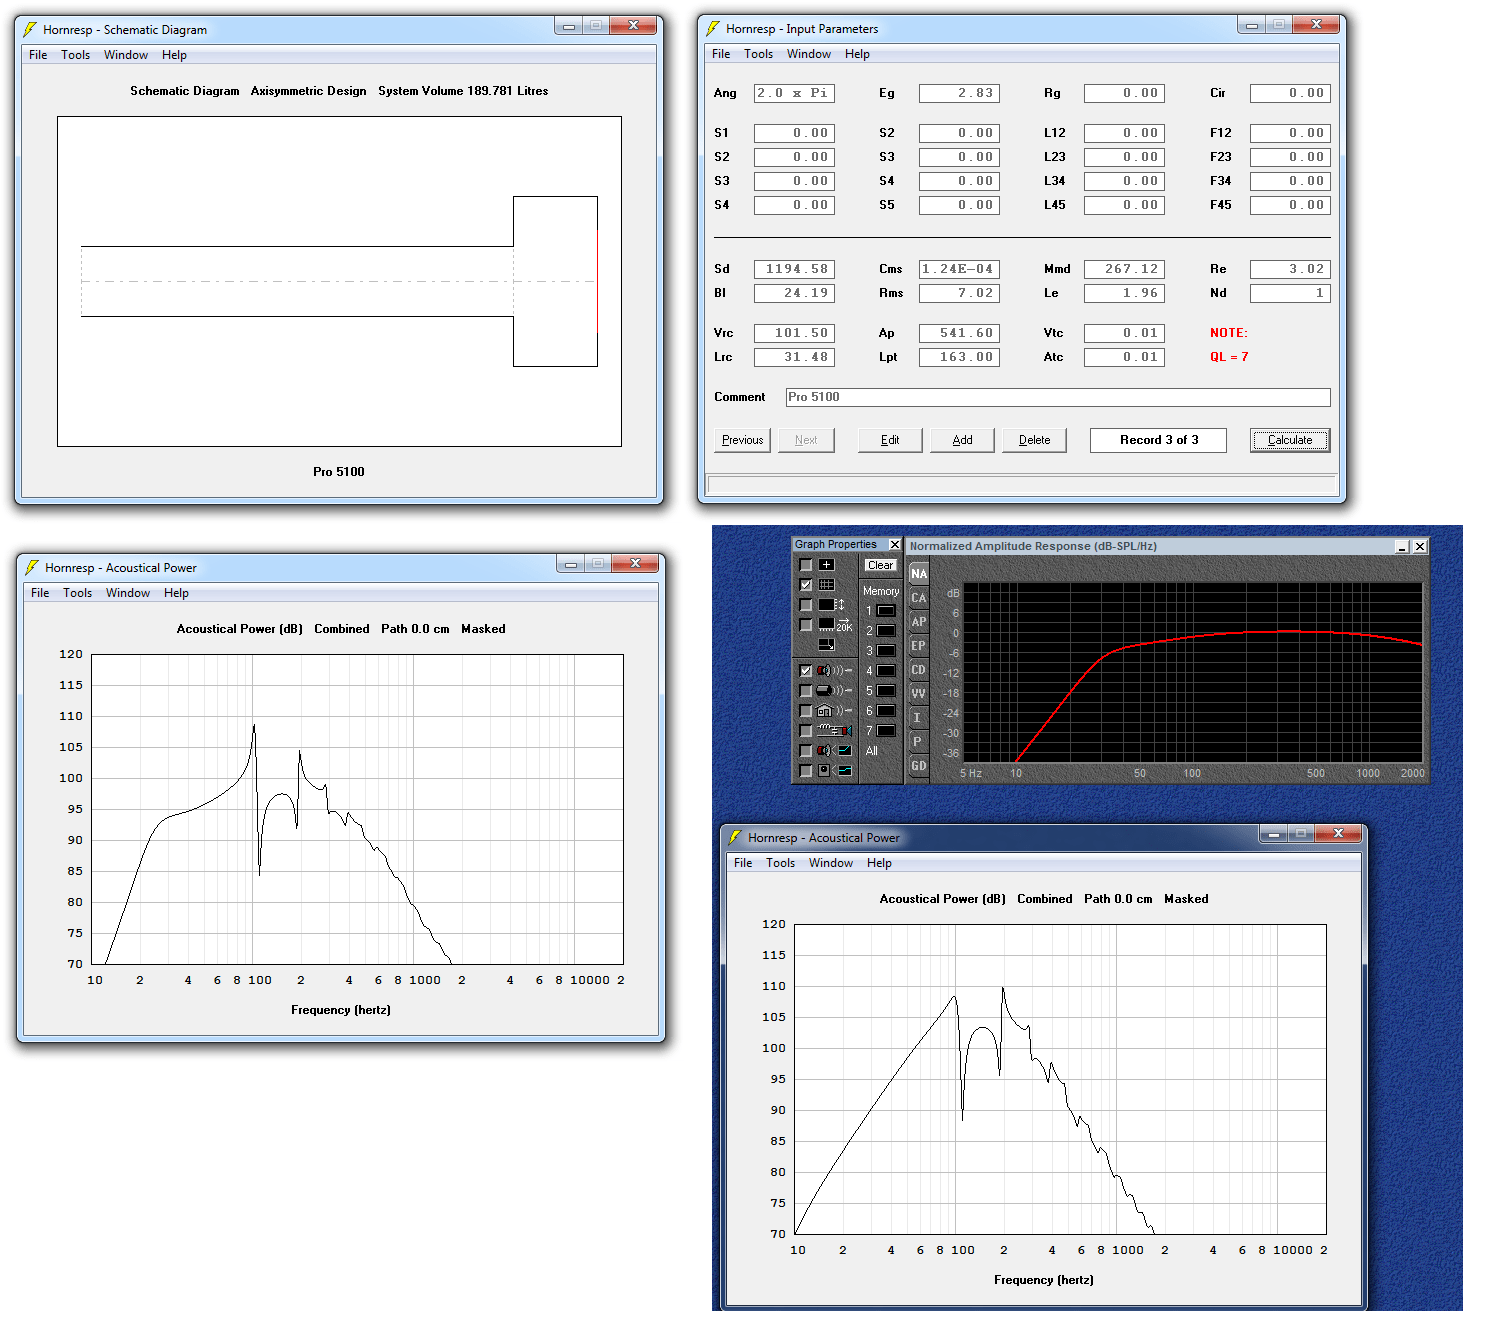Screen dimensions: 1491x1336
Task: Enable the 20K range checkbox
Action: click(806, 624)
